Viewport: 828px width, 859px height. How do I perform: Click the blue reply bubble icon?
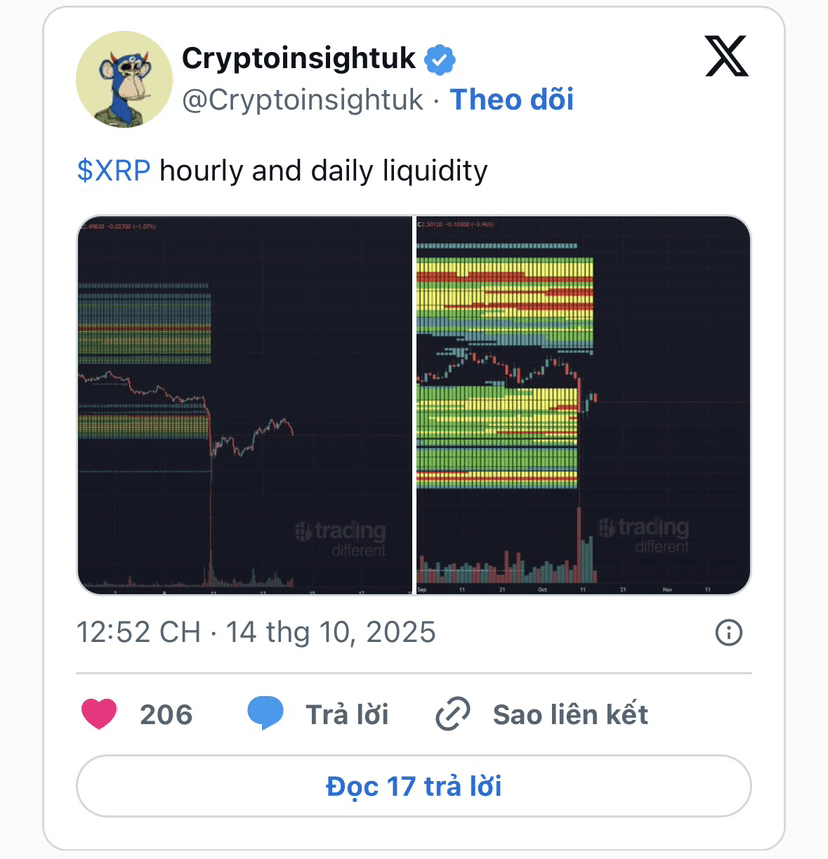pos(265,712)
